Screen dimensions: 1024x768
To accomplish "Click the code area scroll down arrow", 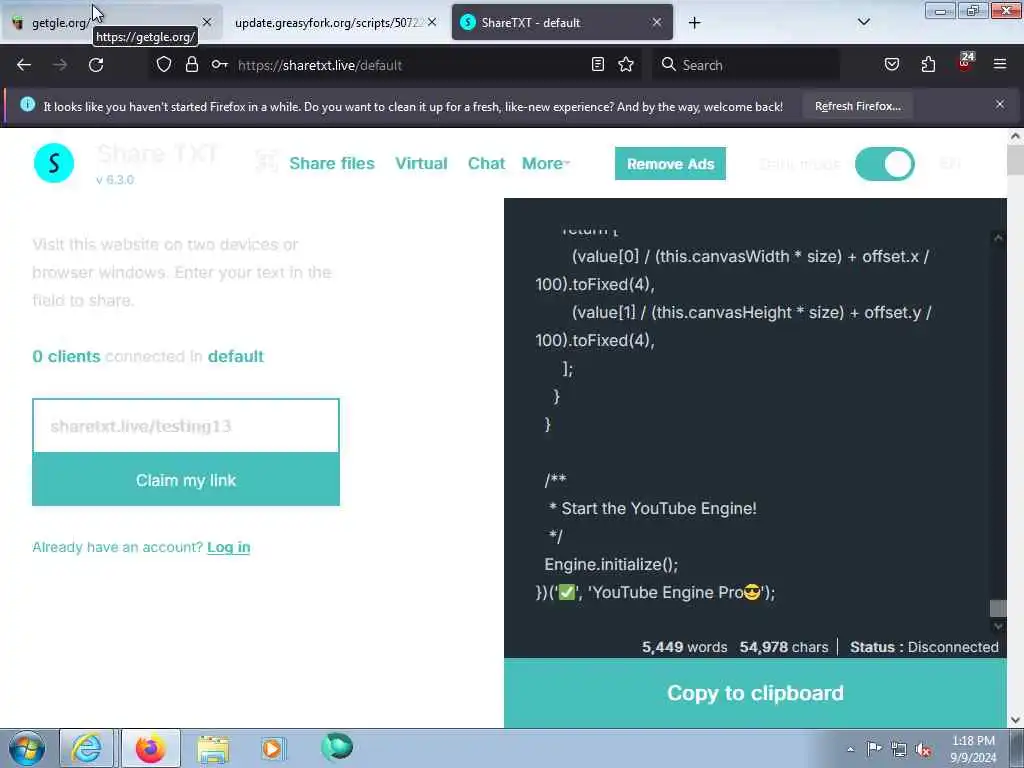I will tap(998, 626).
